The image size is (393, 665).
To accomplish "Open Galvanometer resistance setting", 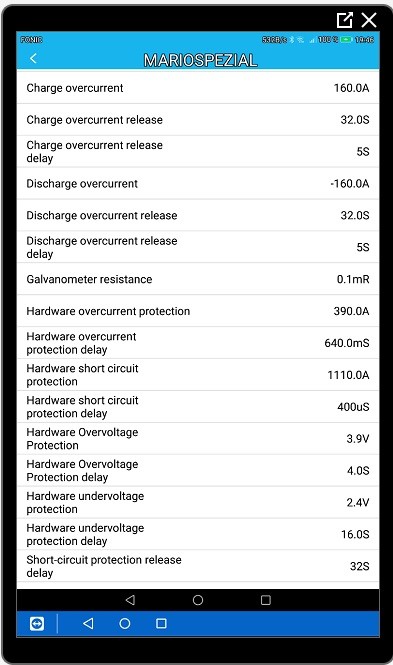I will (198, 279).
